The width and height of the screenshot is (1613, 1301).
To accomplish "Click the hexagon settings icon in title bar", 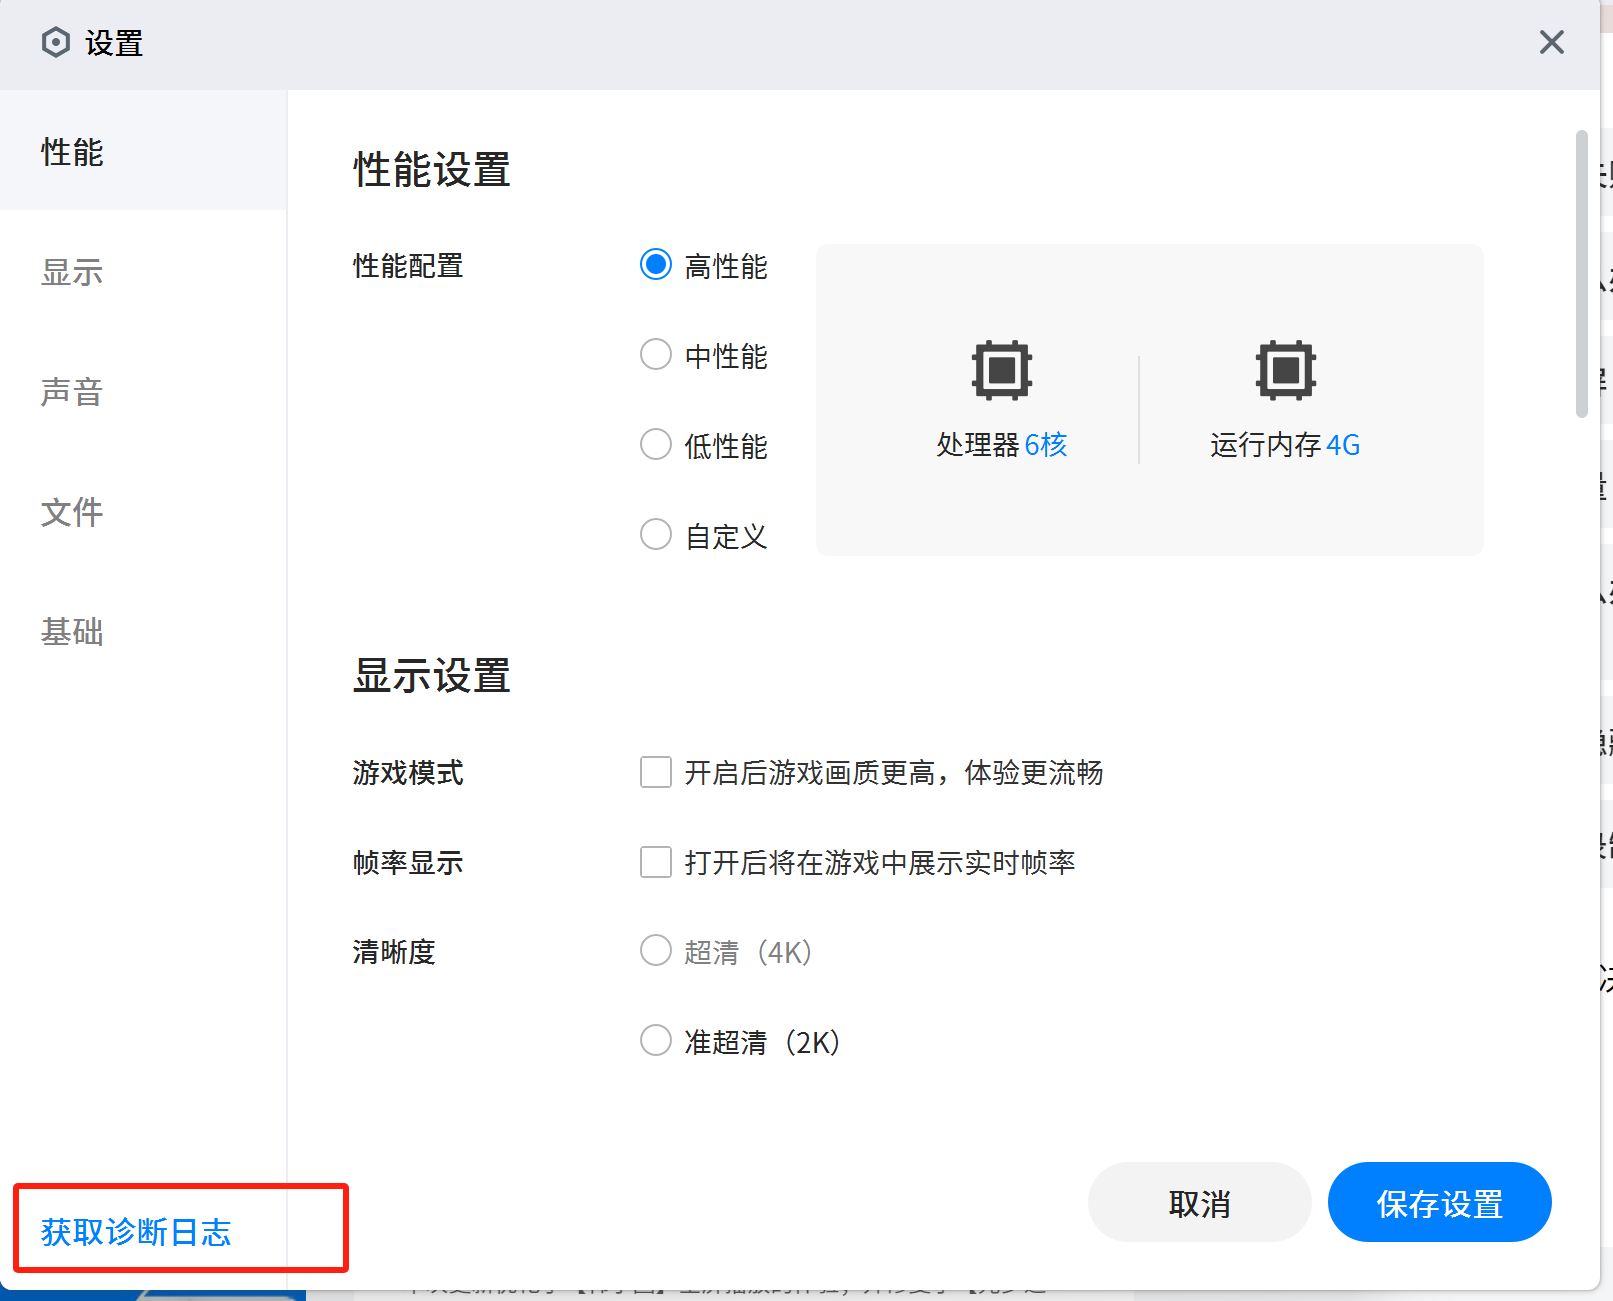I will coord(56,42).
